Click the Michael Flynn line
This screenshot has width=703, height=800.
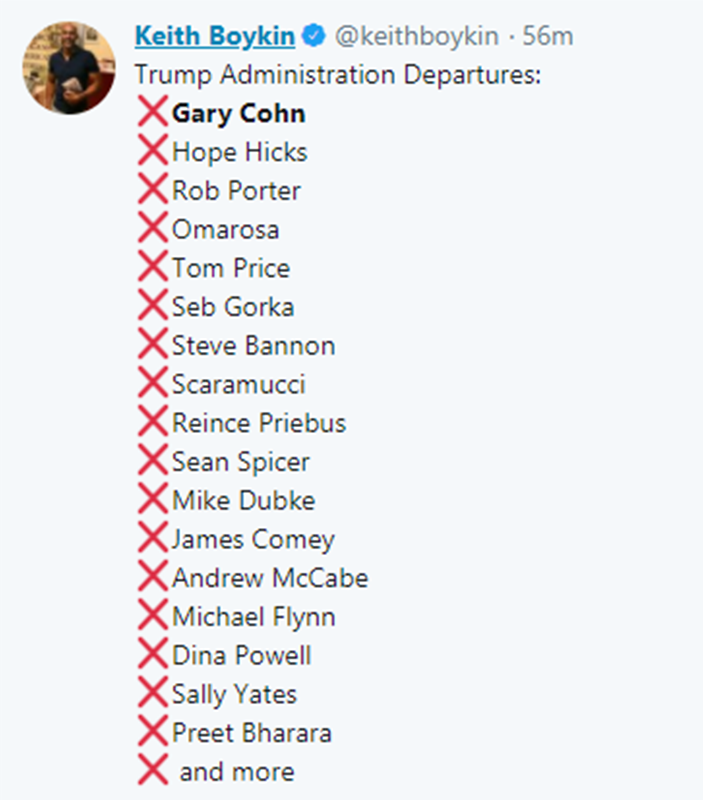pos(253,617)
